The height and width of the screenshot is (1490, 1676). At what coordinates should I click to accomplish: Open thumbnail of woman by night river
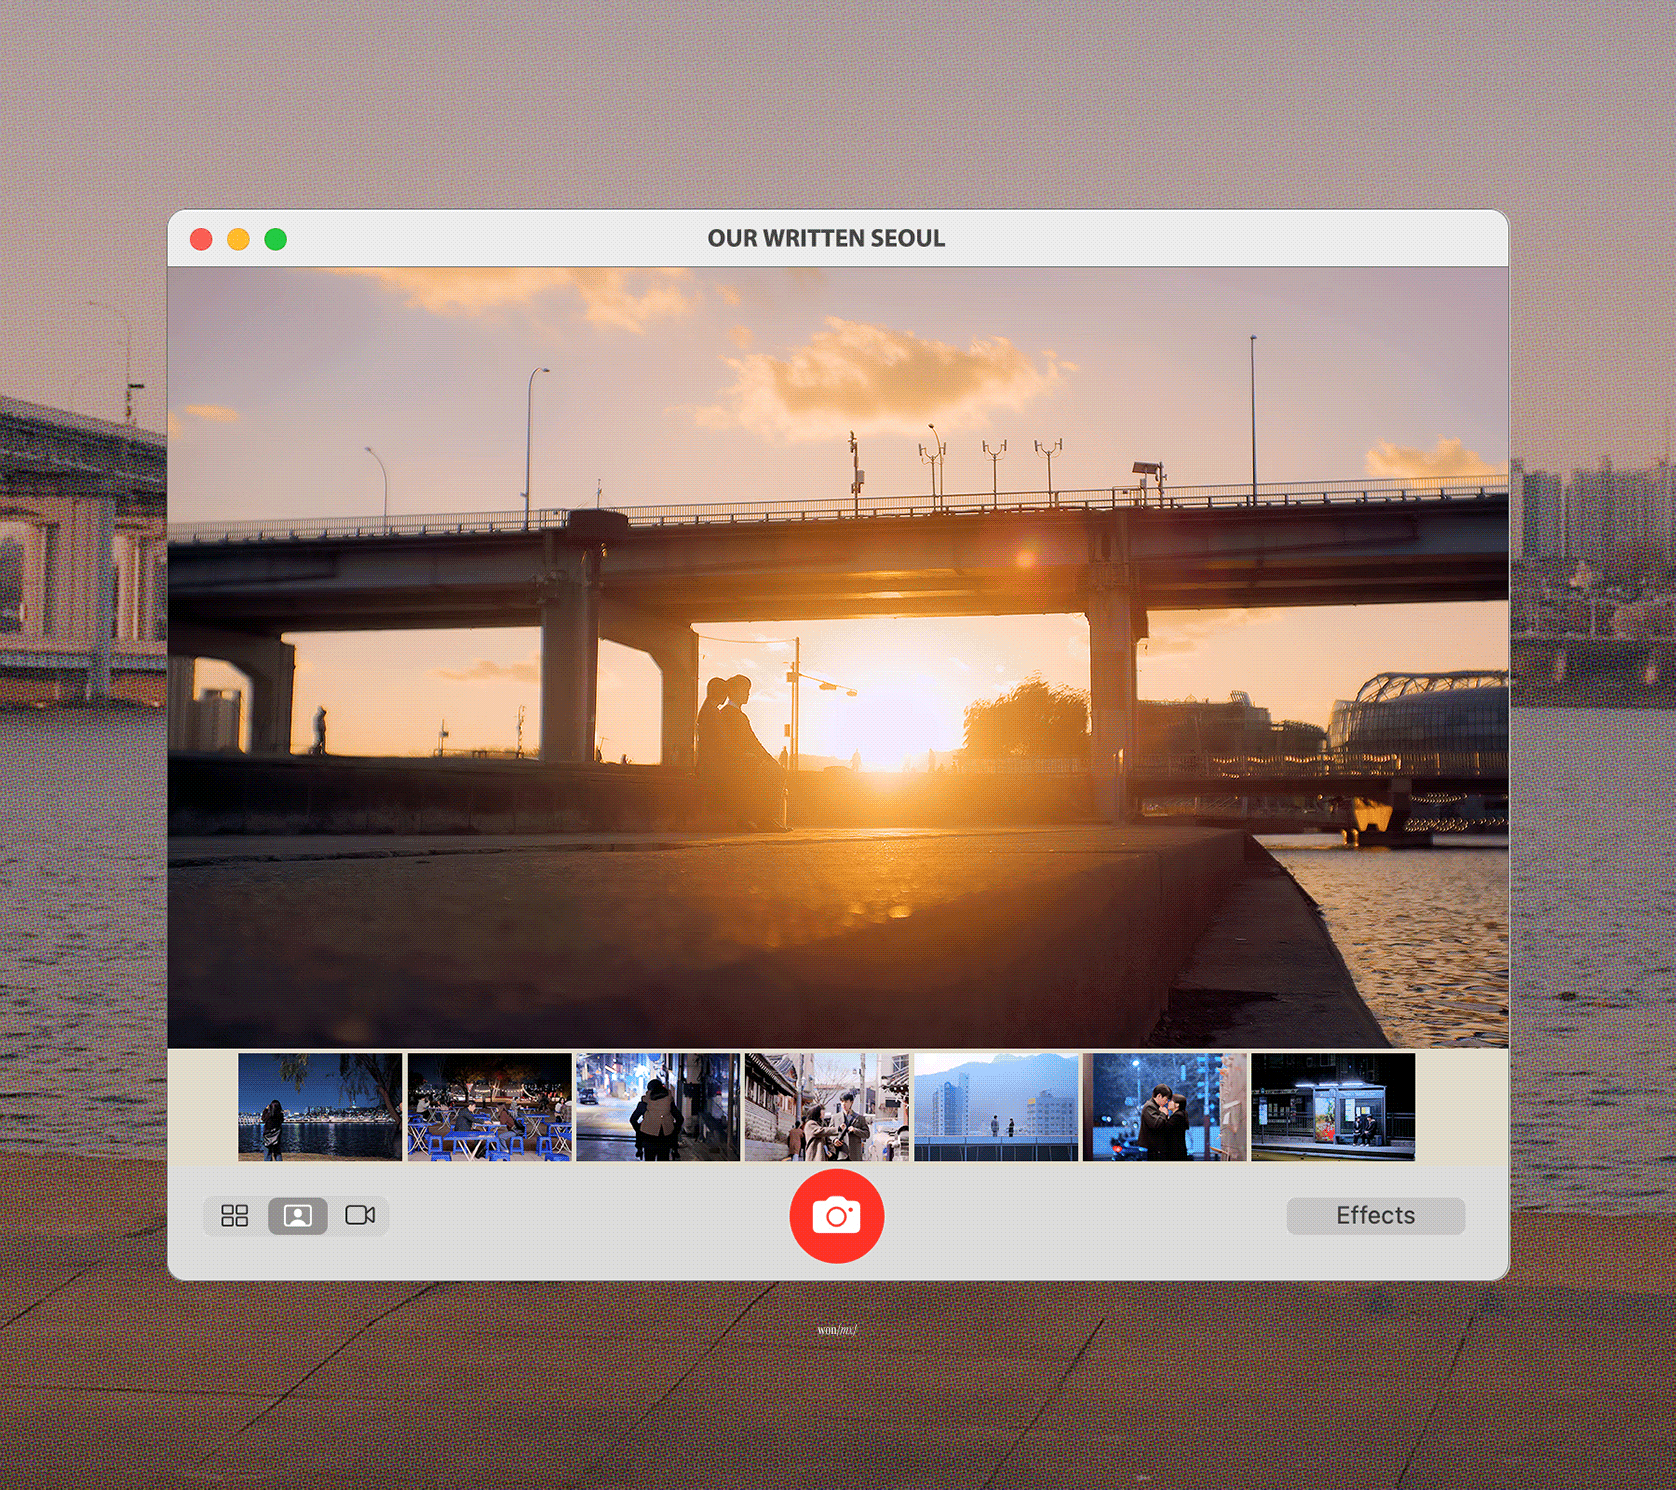click(x=320, y=1106)
